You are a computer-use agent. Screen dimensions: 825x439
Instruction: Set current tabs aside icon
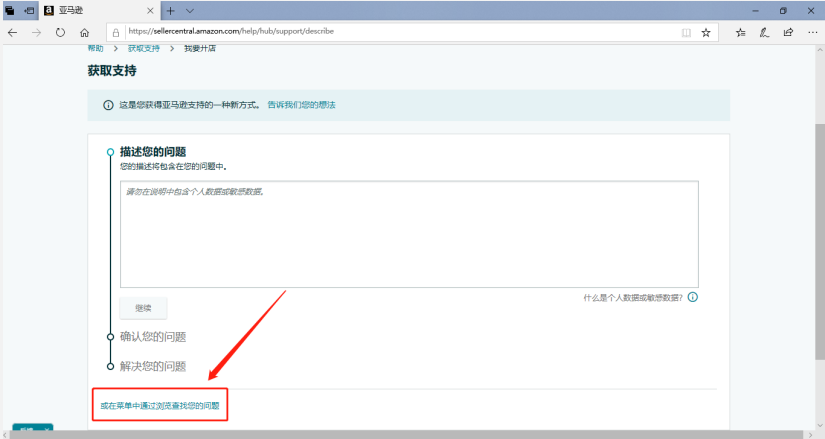pyautogui.click(x=29, y=11)
